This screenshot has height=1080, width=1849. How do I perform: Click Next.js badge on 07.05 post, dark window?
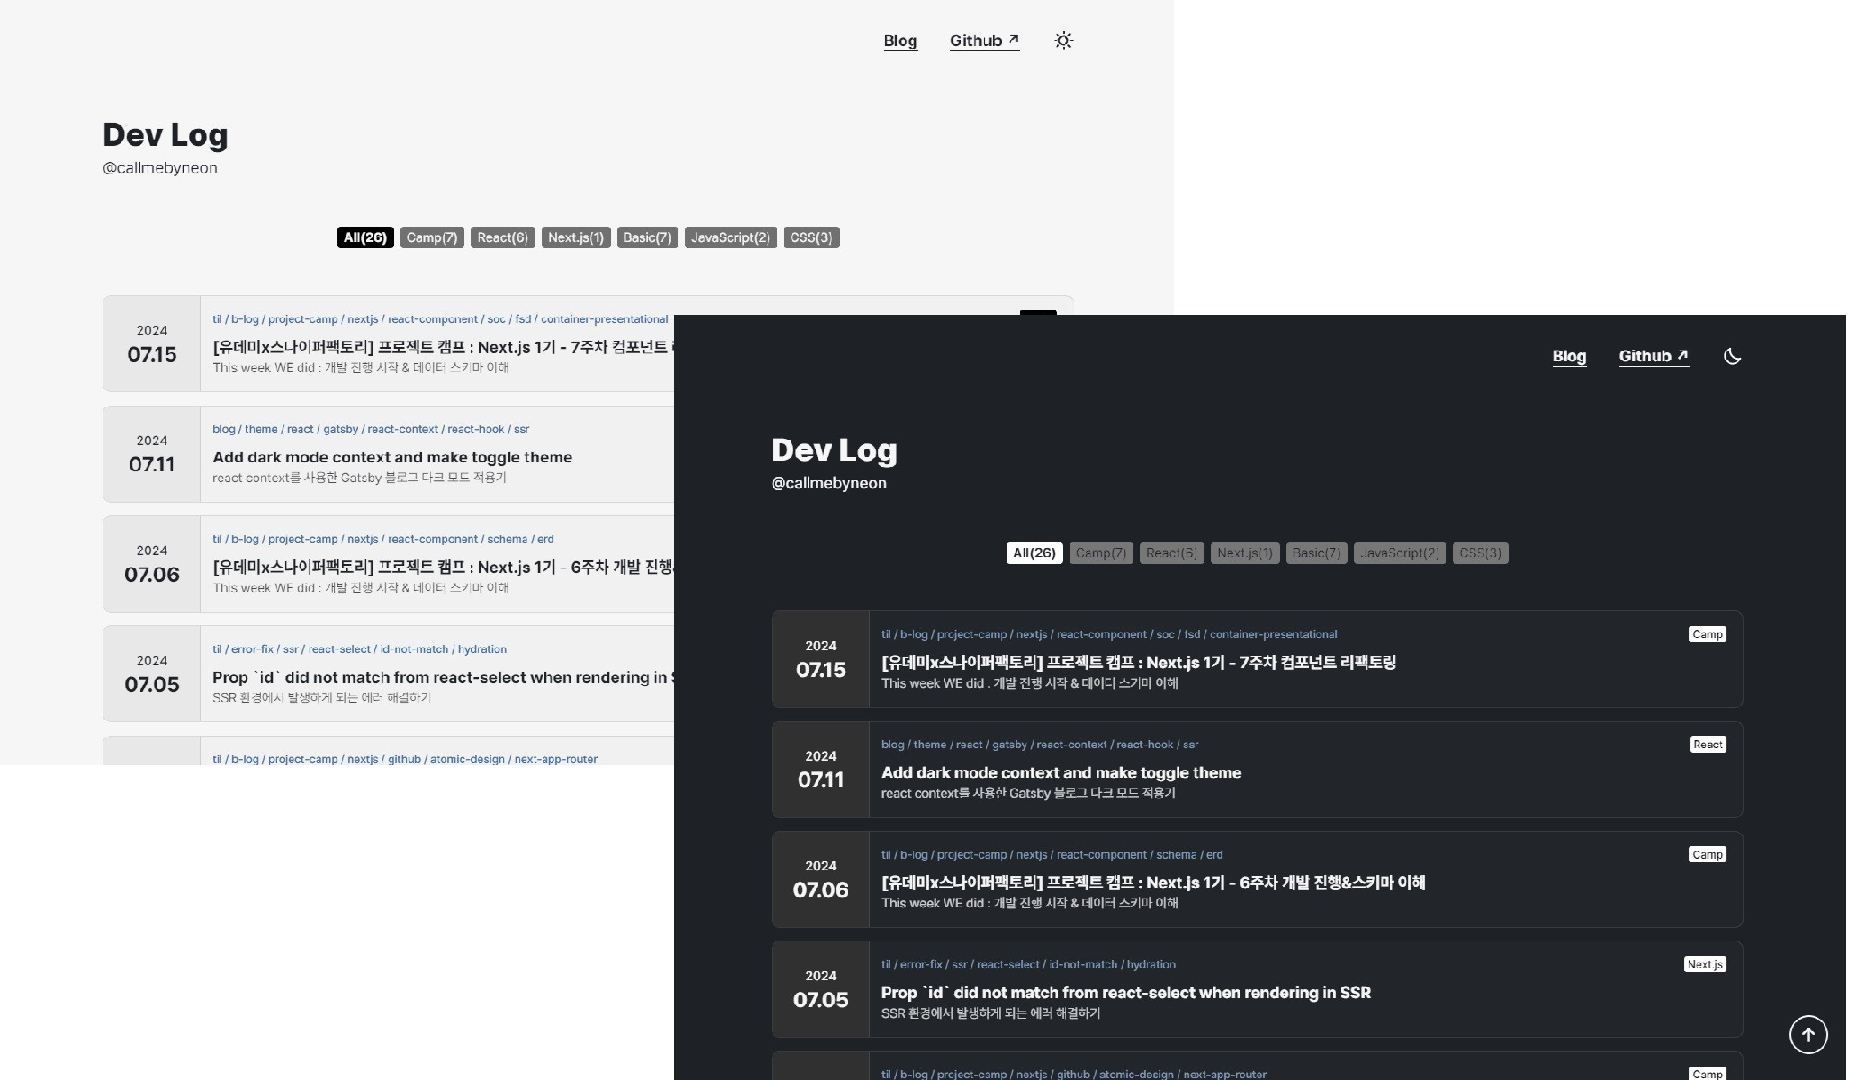pos(1704,964)
